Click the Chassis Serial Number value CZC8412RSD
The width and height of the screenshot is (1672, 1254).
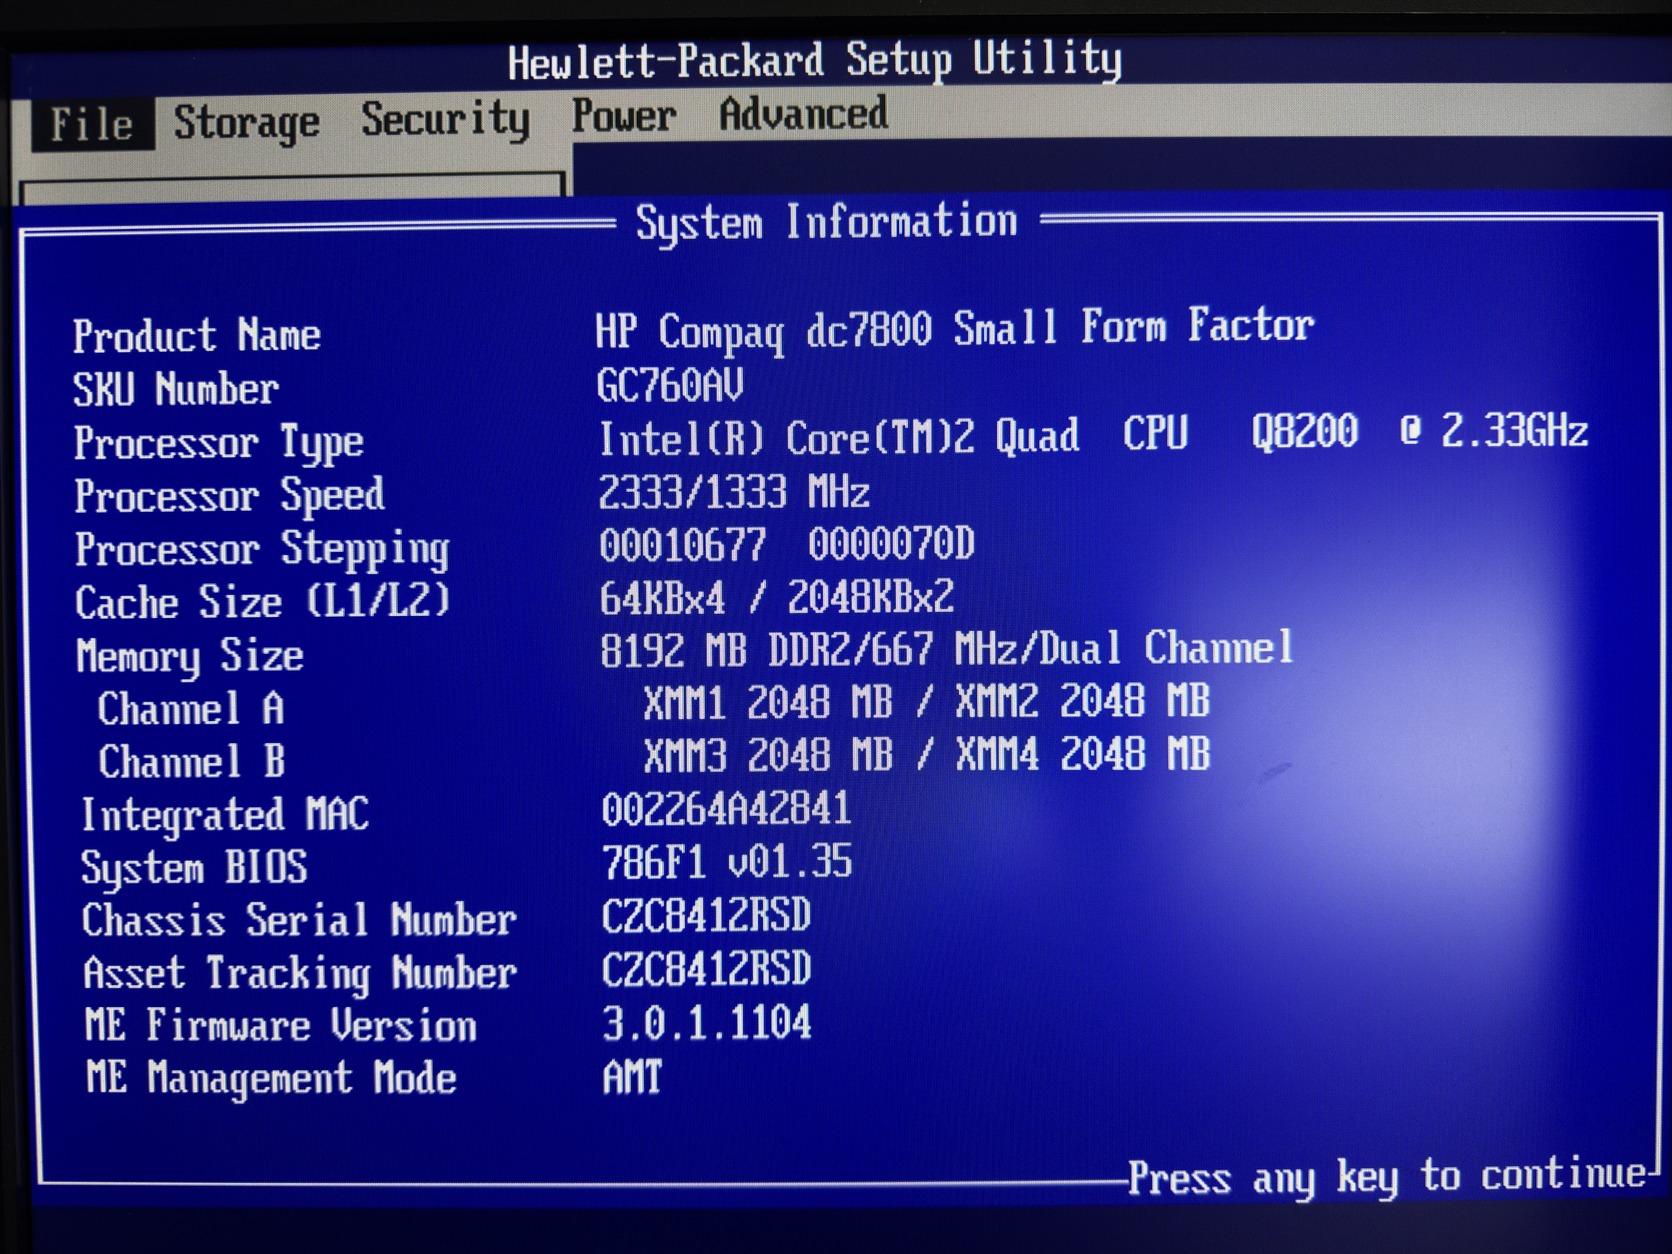pos(706,915)
